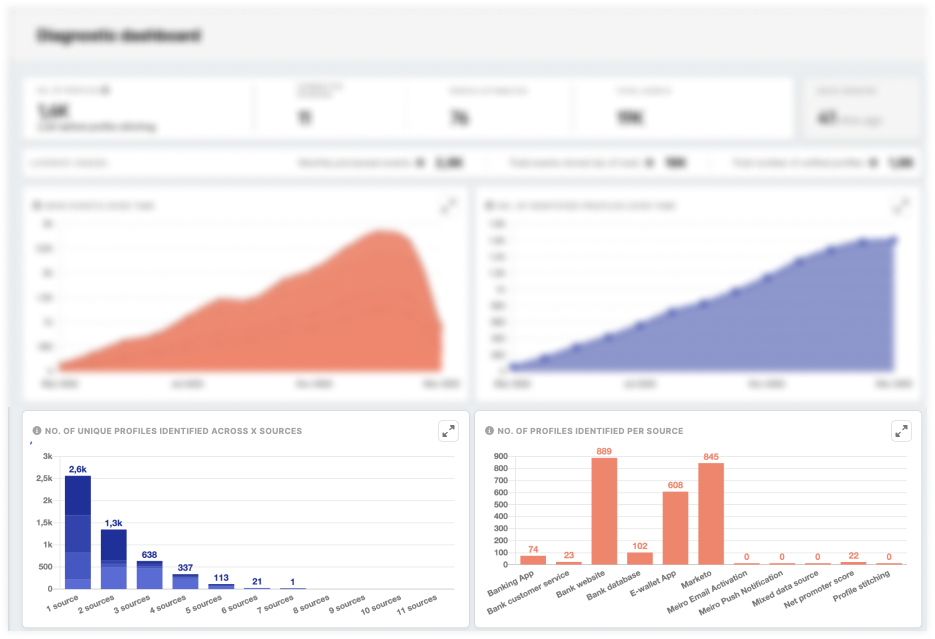
Task: Expand the profiles identified per source chart
Action: [901, 430]
